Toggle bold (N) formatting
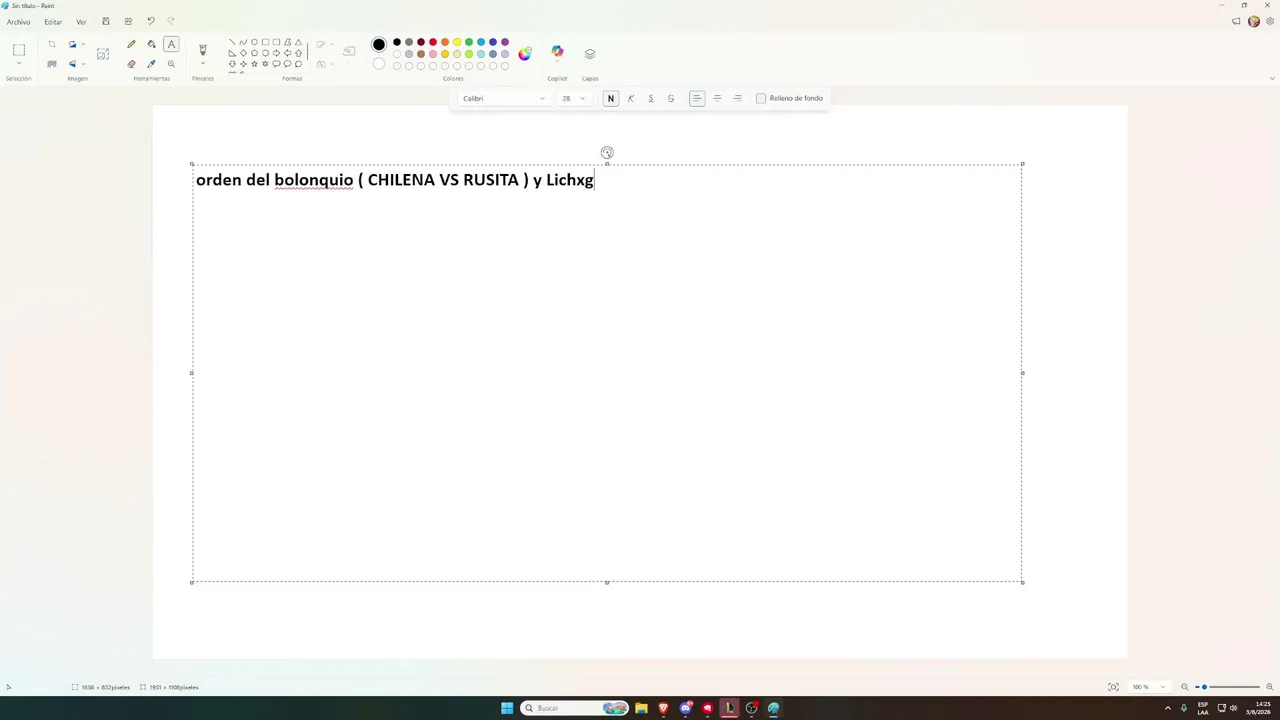 click(x=611, y=98)
